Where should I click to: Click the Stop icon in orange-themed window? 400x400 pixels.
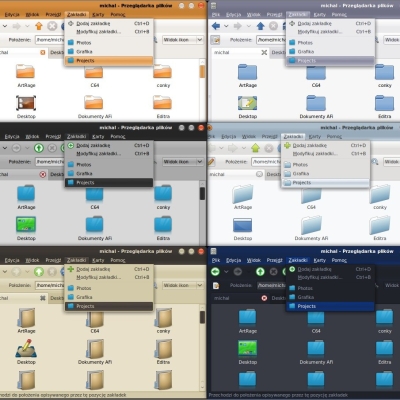(52, 26)
